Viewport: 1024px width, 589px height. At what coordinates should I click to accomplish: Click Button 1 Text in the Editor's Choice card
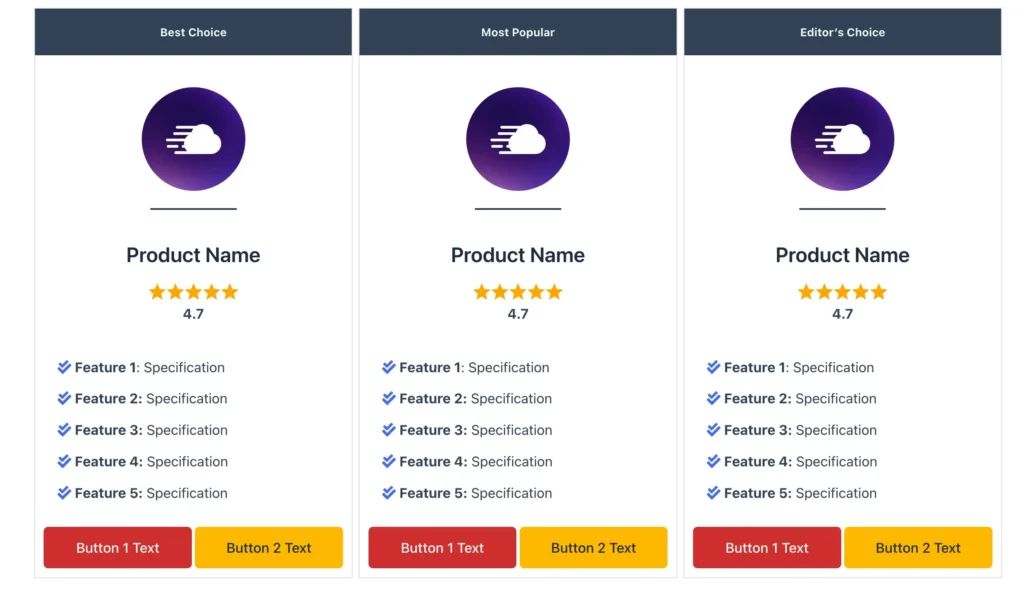(x=766, y=547)
